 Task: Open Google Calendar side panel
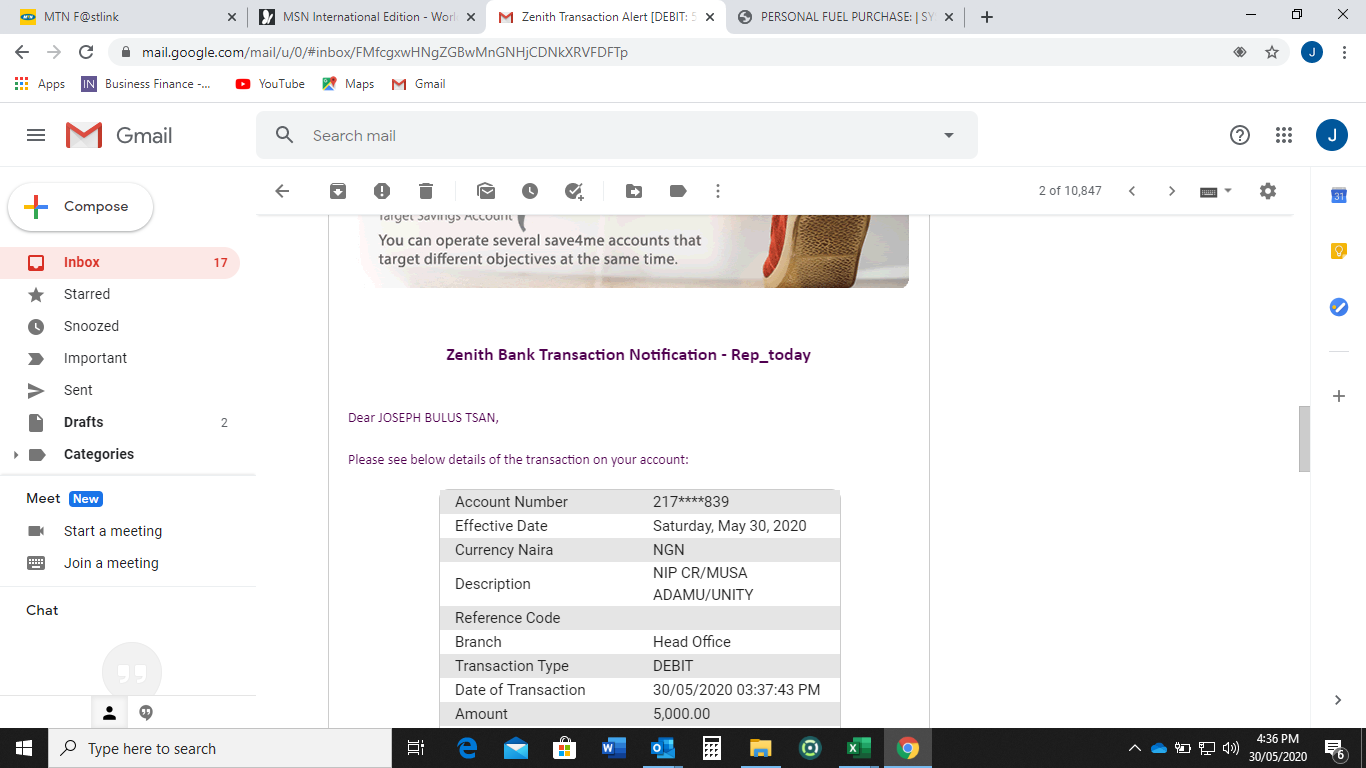point(1339,196)
